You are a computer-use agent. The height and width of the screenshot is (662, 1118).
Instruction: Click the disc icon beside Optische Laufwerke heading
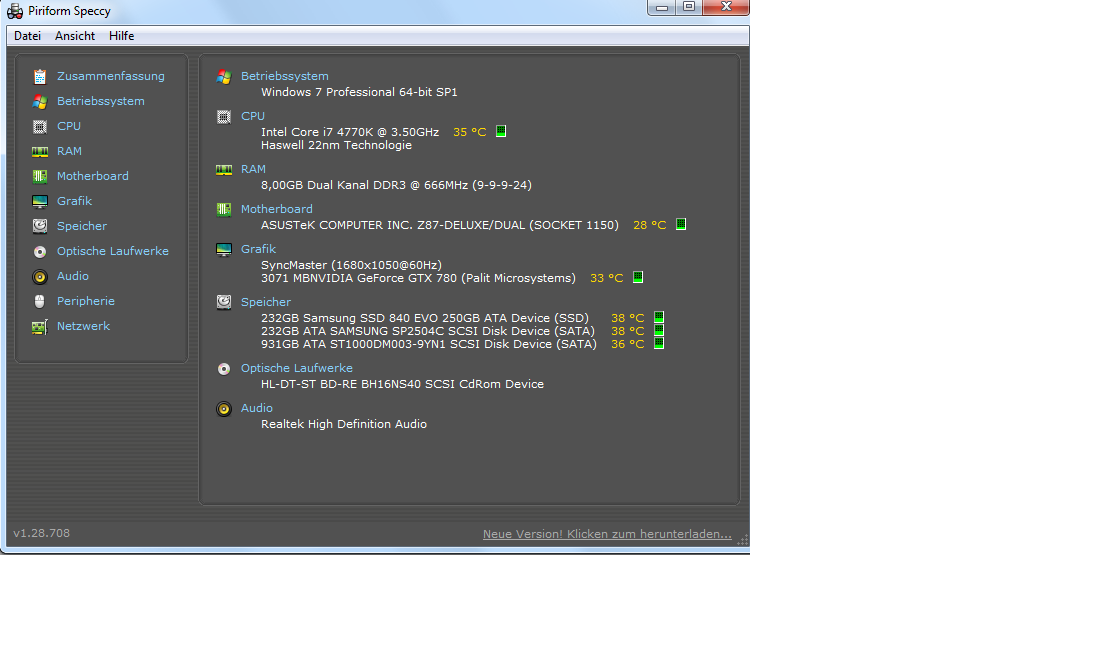[x=224, y=369]
